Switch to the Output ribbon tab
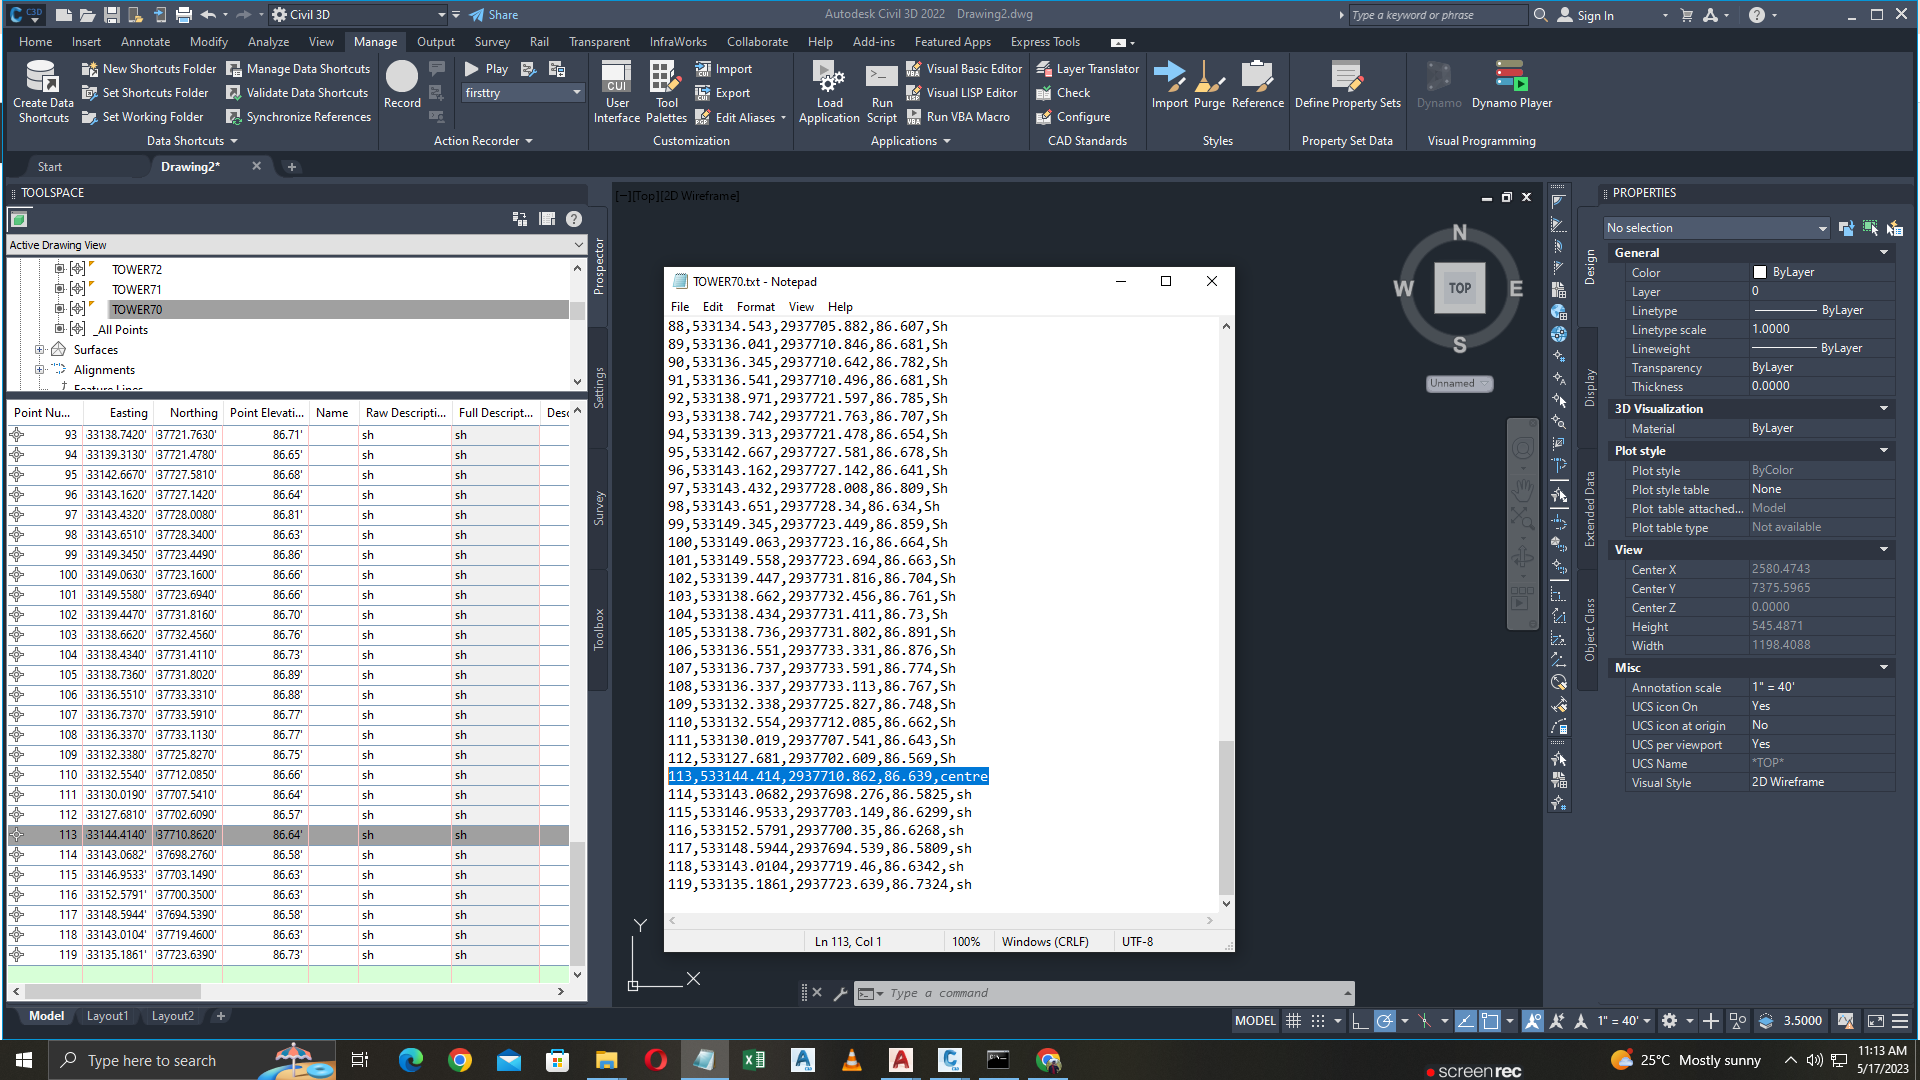1920x1080 pixels. 435,42
